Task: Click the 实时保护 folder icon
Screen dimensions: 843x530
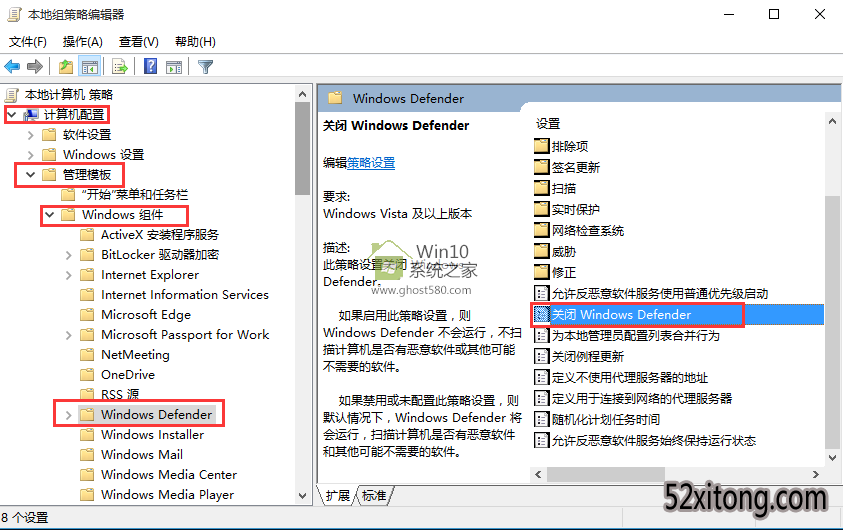Action: tap(541, 209)
